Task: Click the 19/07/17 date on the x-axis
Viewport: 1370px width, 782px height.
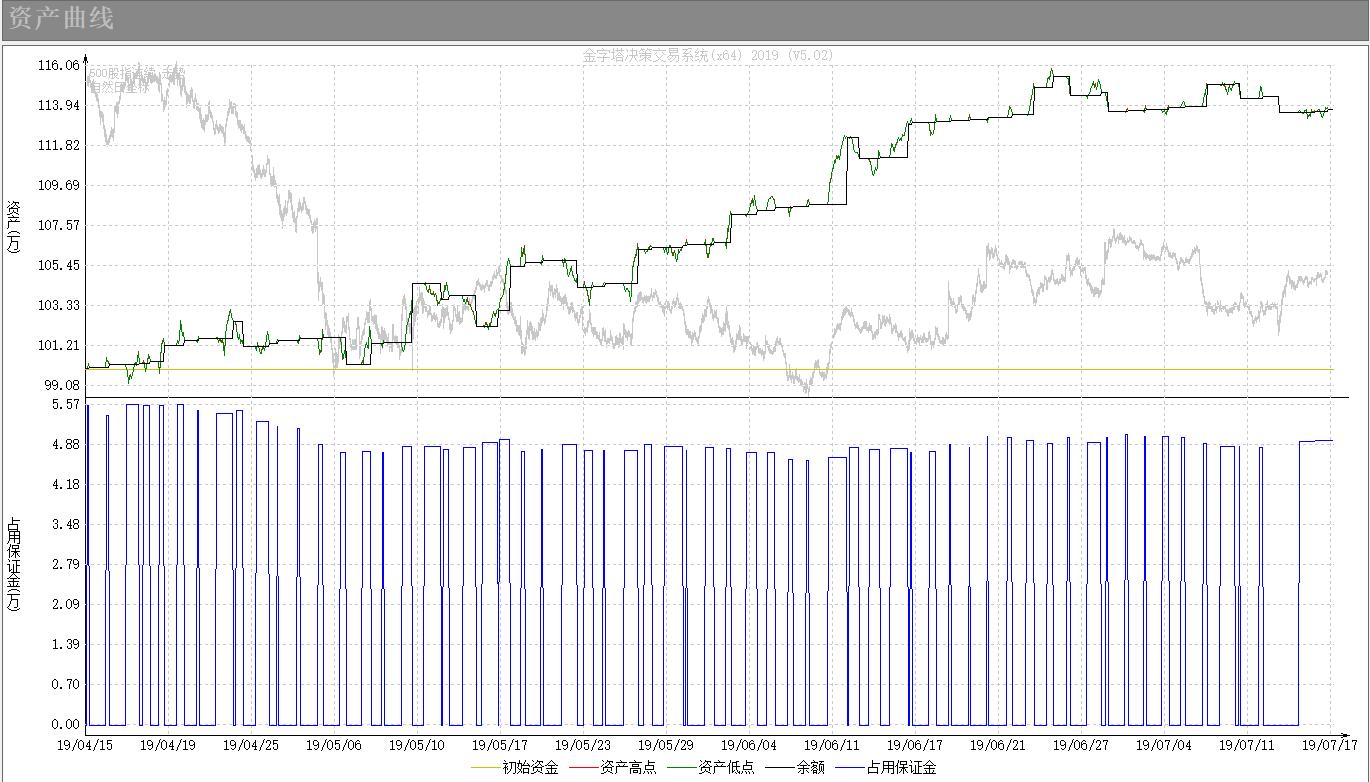Action: (1330, 745)
